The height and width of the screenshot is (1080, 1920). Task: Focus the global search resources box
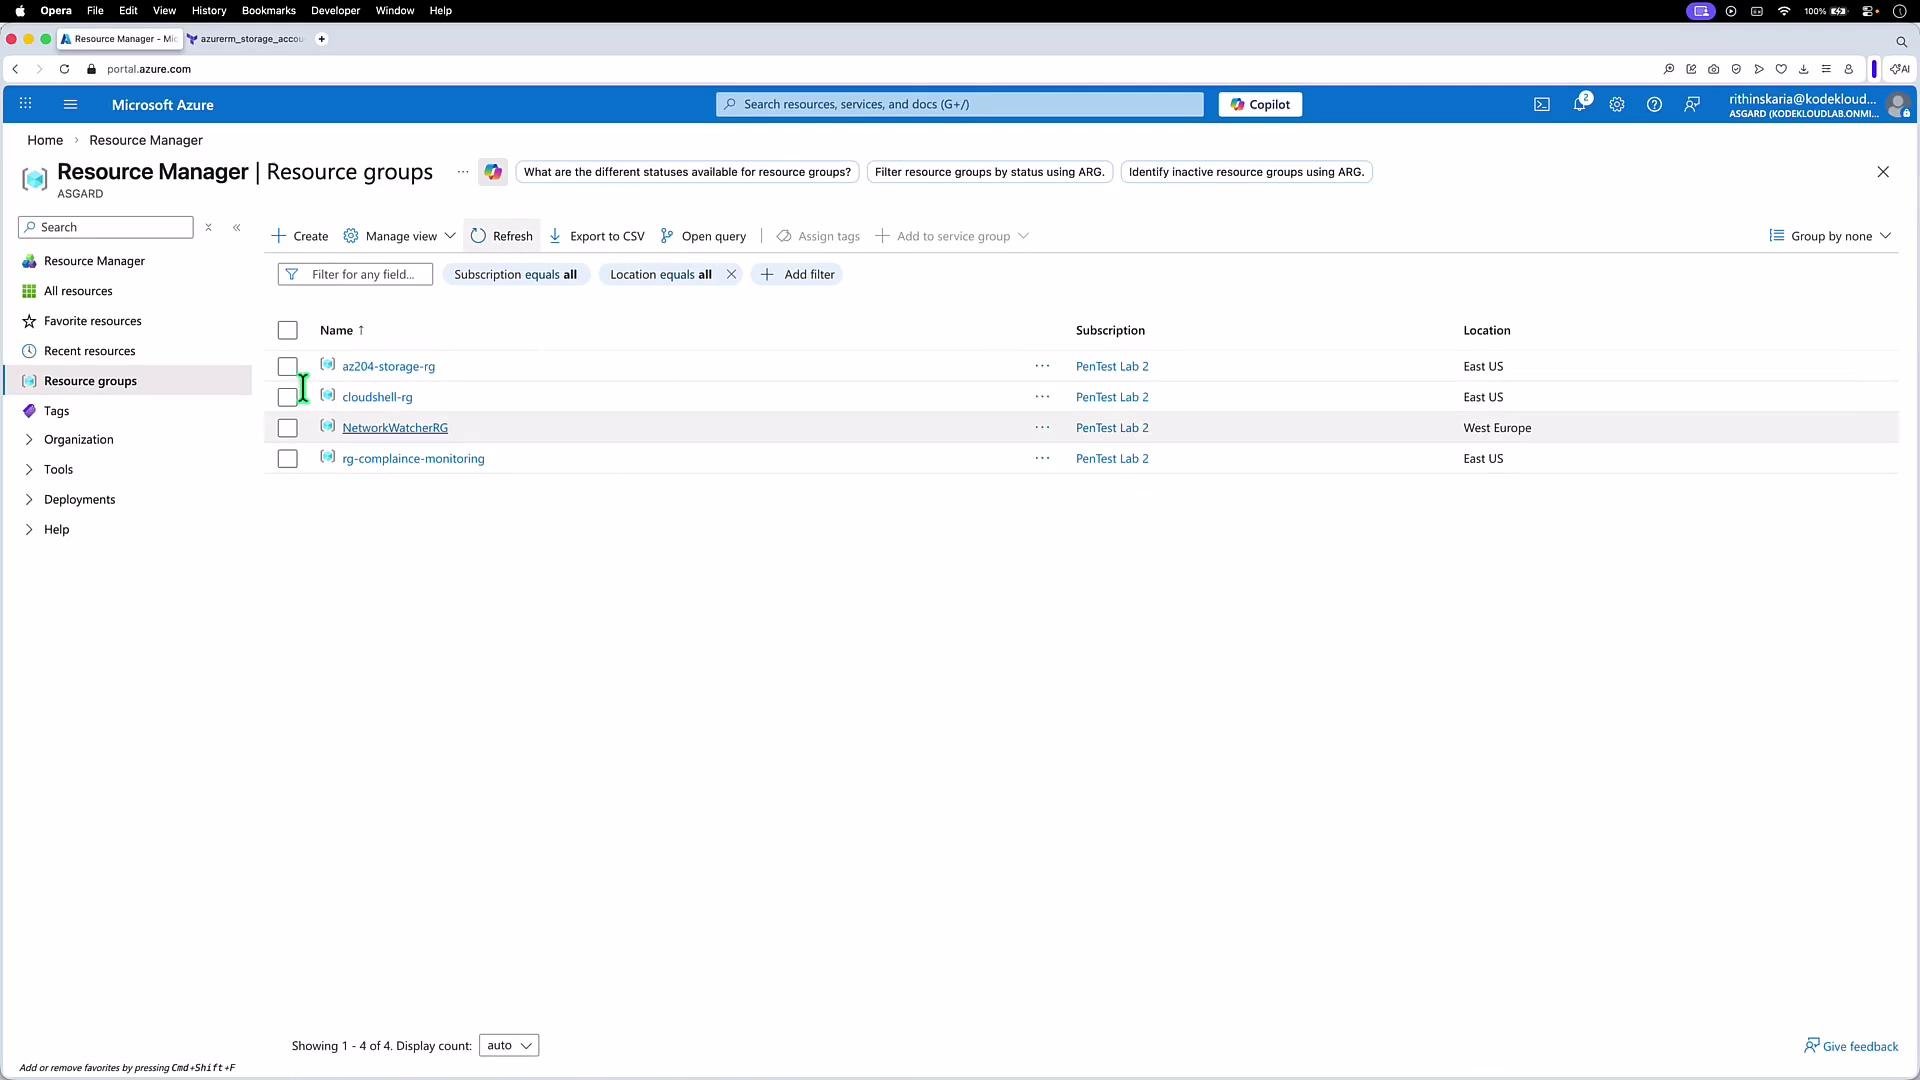point(960,104)
